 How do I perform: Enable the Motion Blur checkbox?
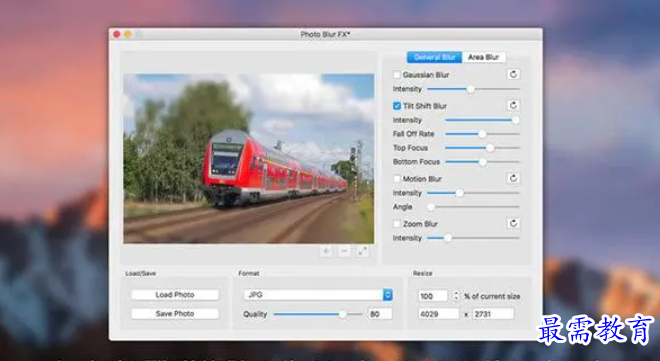(x=397, y=179)
